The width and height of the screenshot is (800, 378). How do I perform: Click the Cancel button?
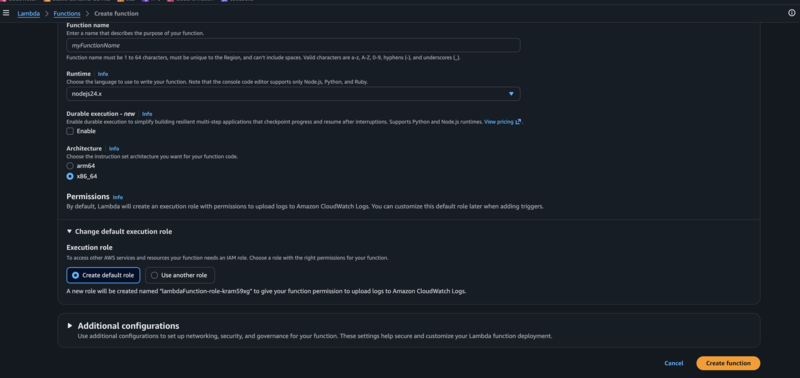pyautogui.click(x=673, y=363)
